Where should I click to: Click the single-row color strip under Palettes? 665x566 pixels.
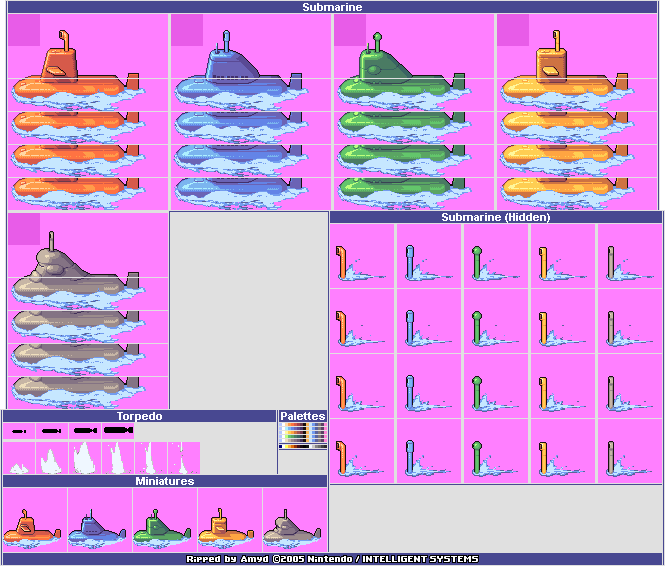coord(303,446)
